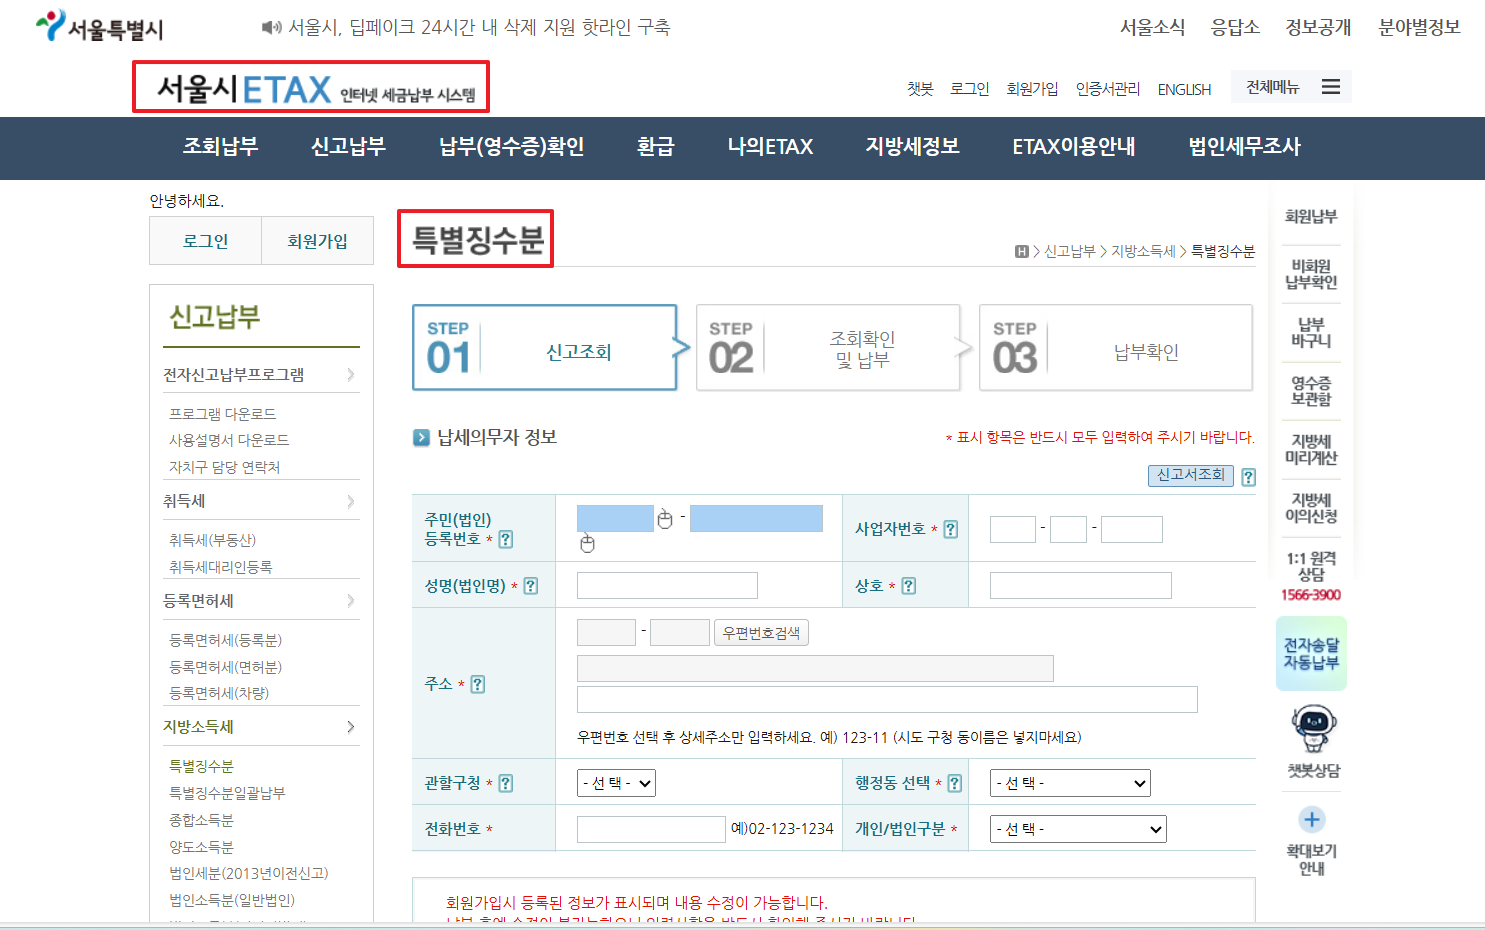Open 법인세무조사 main menu
1485x930 pixels.
click(x=1244, y=147)
